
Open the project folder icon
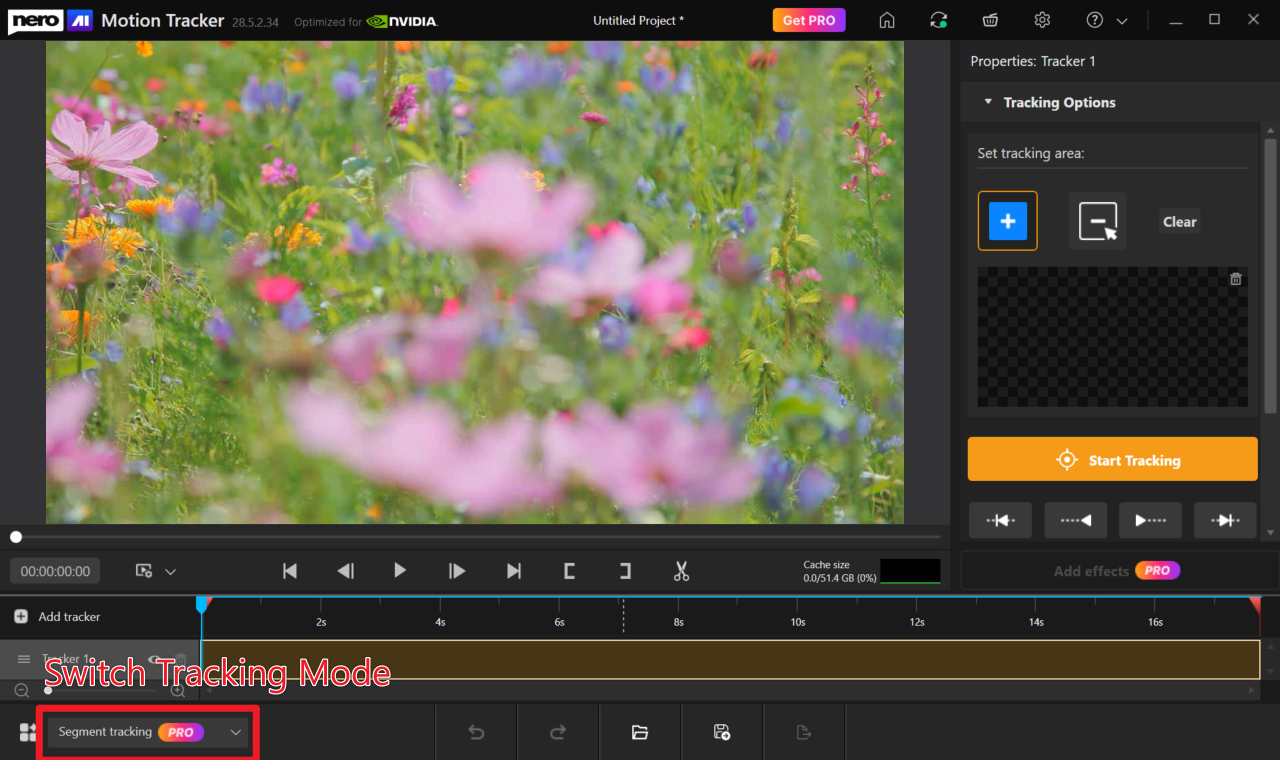click(640, 733)
